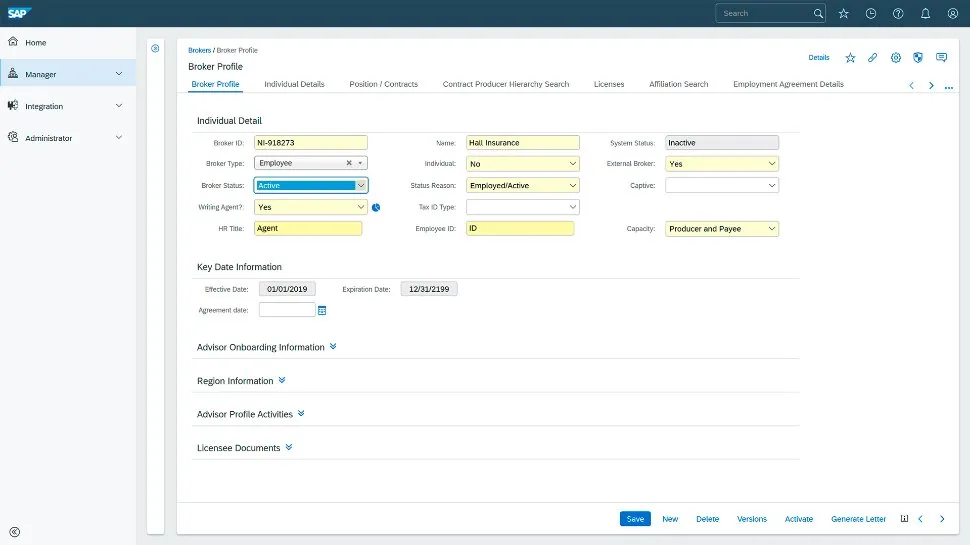This screenshot has height=545, width=970.
Task: Click the shield security icon
Action: [x=917, y=58]
